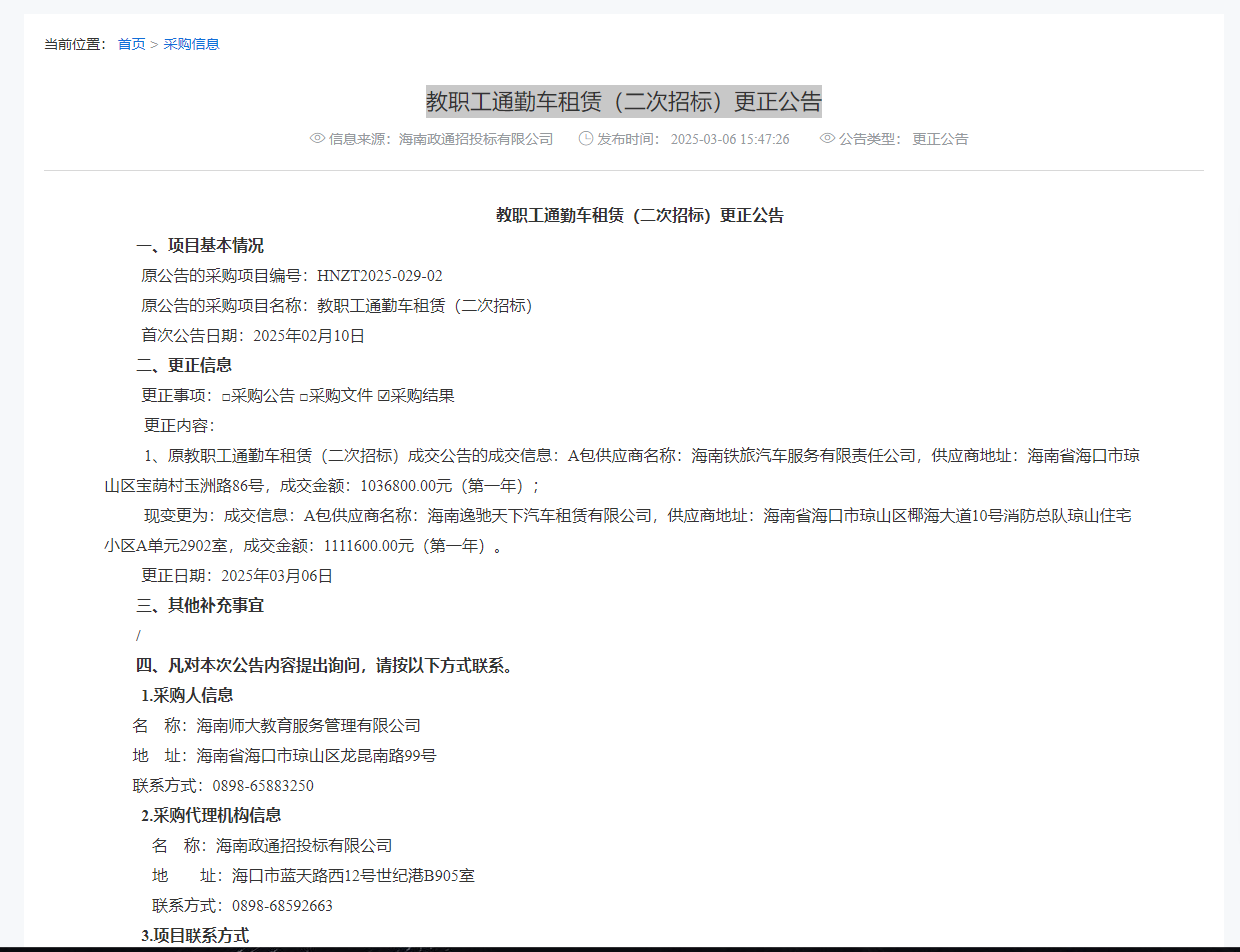The image size is (1240, 952).
Task: Go to 首页 in the breadcrumb
Action: coord(131,44)
